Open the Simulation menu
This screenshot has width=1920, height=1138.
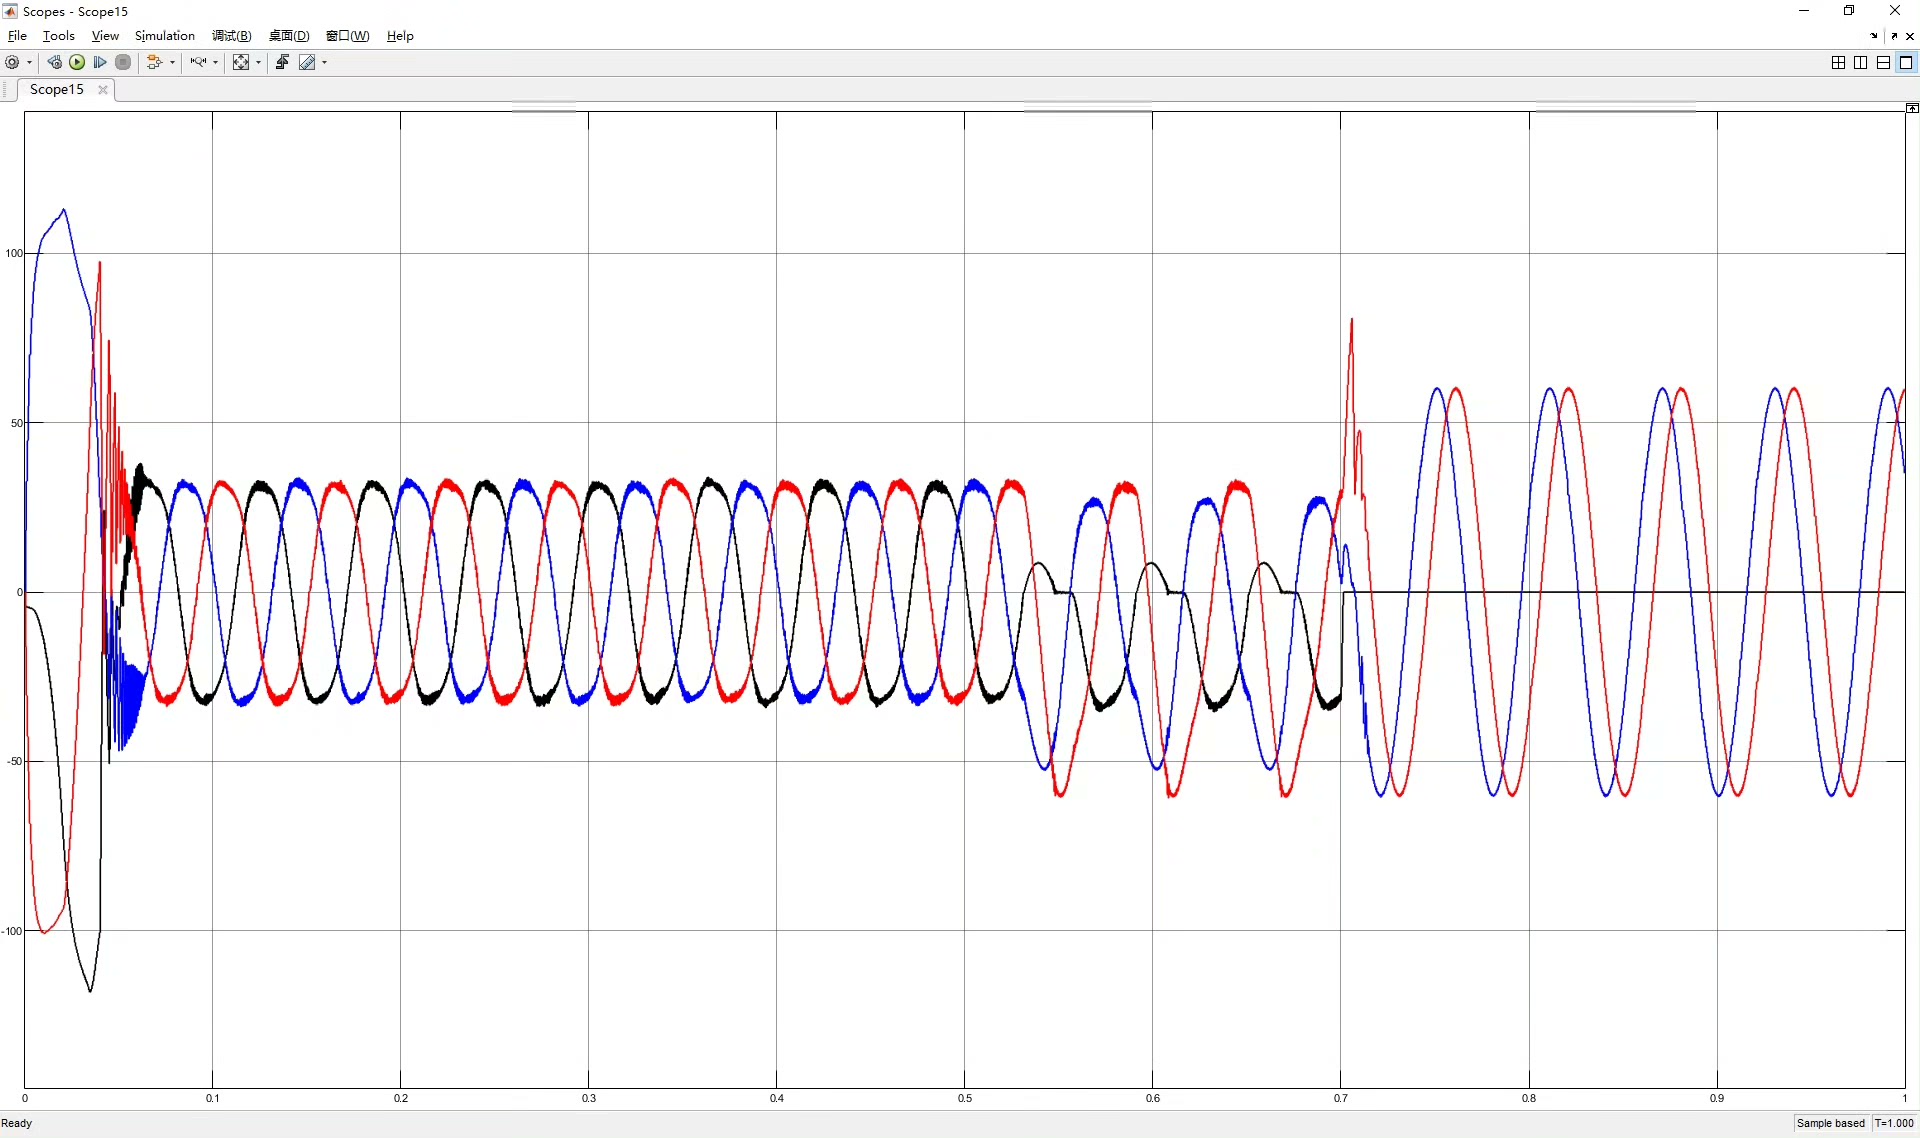[x=164, y=36]
